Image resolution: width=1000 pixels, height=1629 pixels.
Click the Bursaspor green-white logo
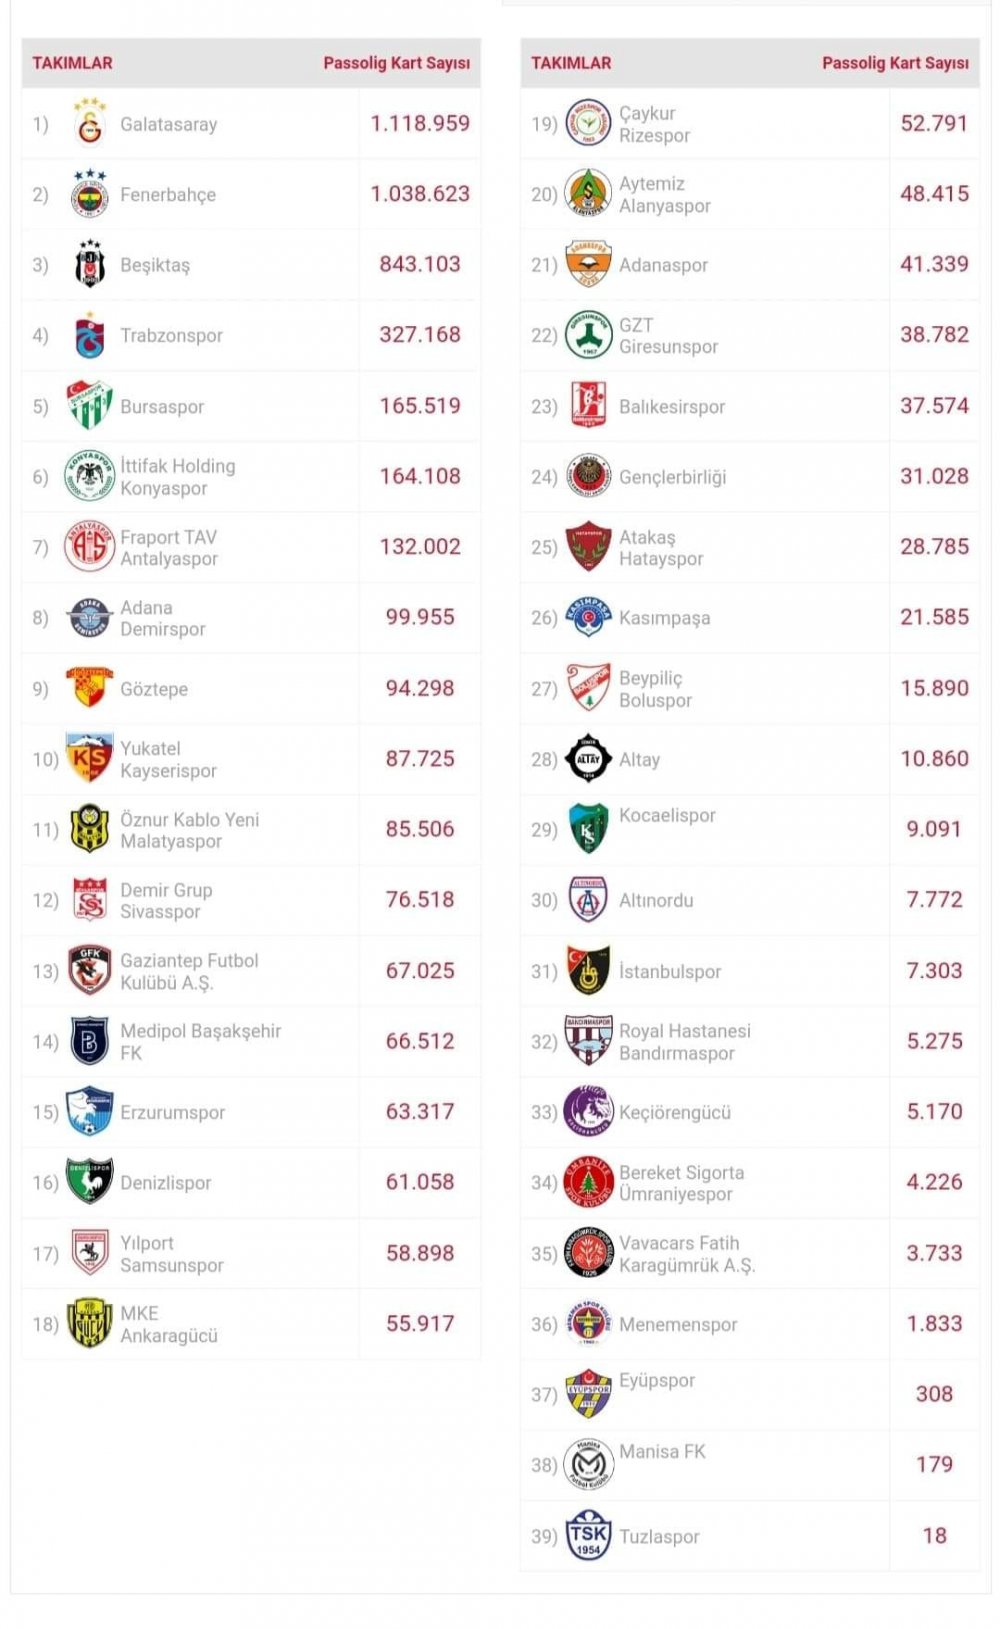[x=90, y=405]
